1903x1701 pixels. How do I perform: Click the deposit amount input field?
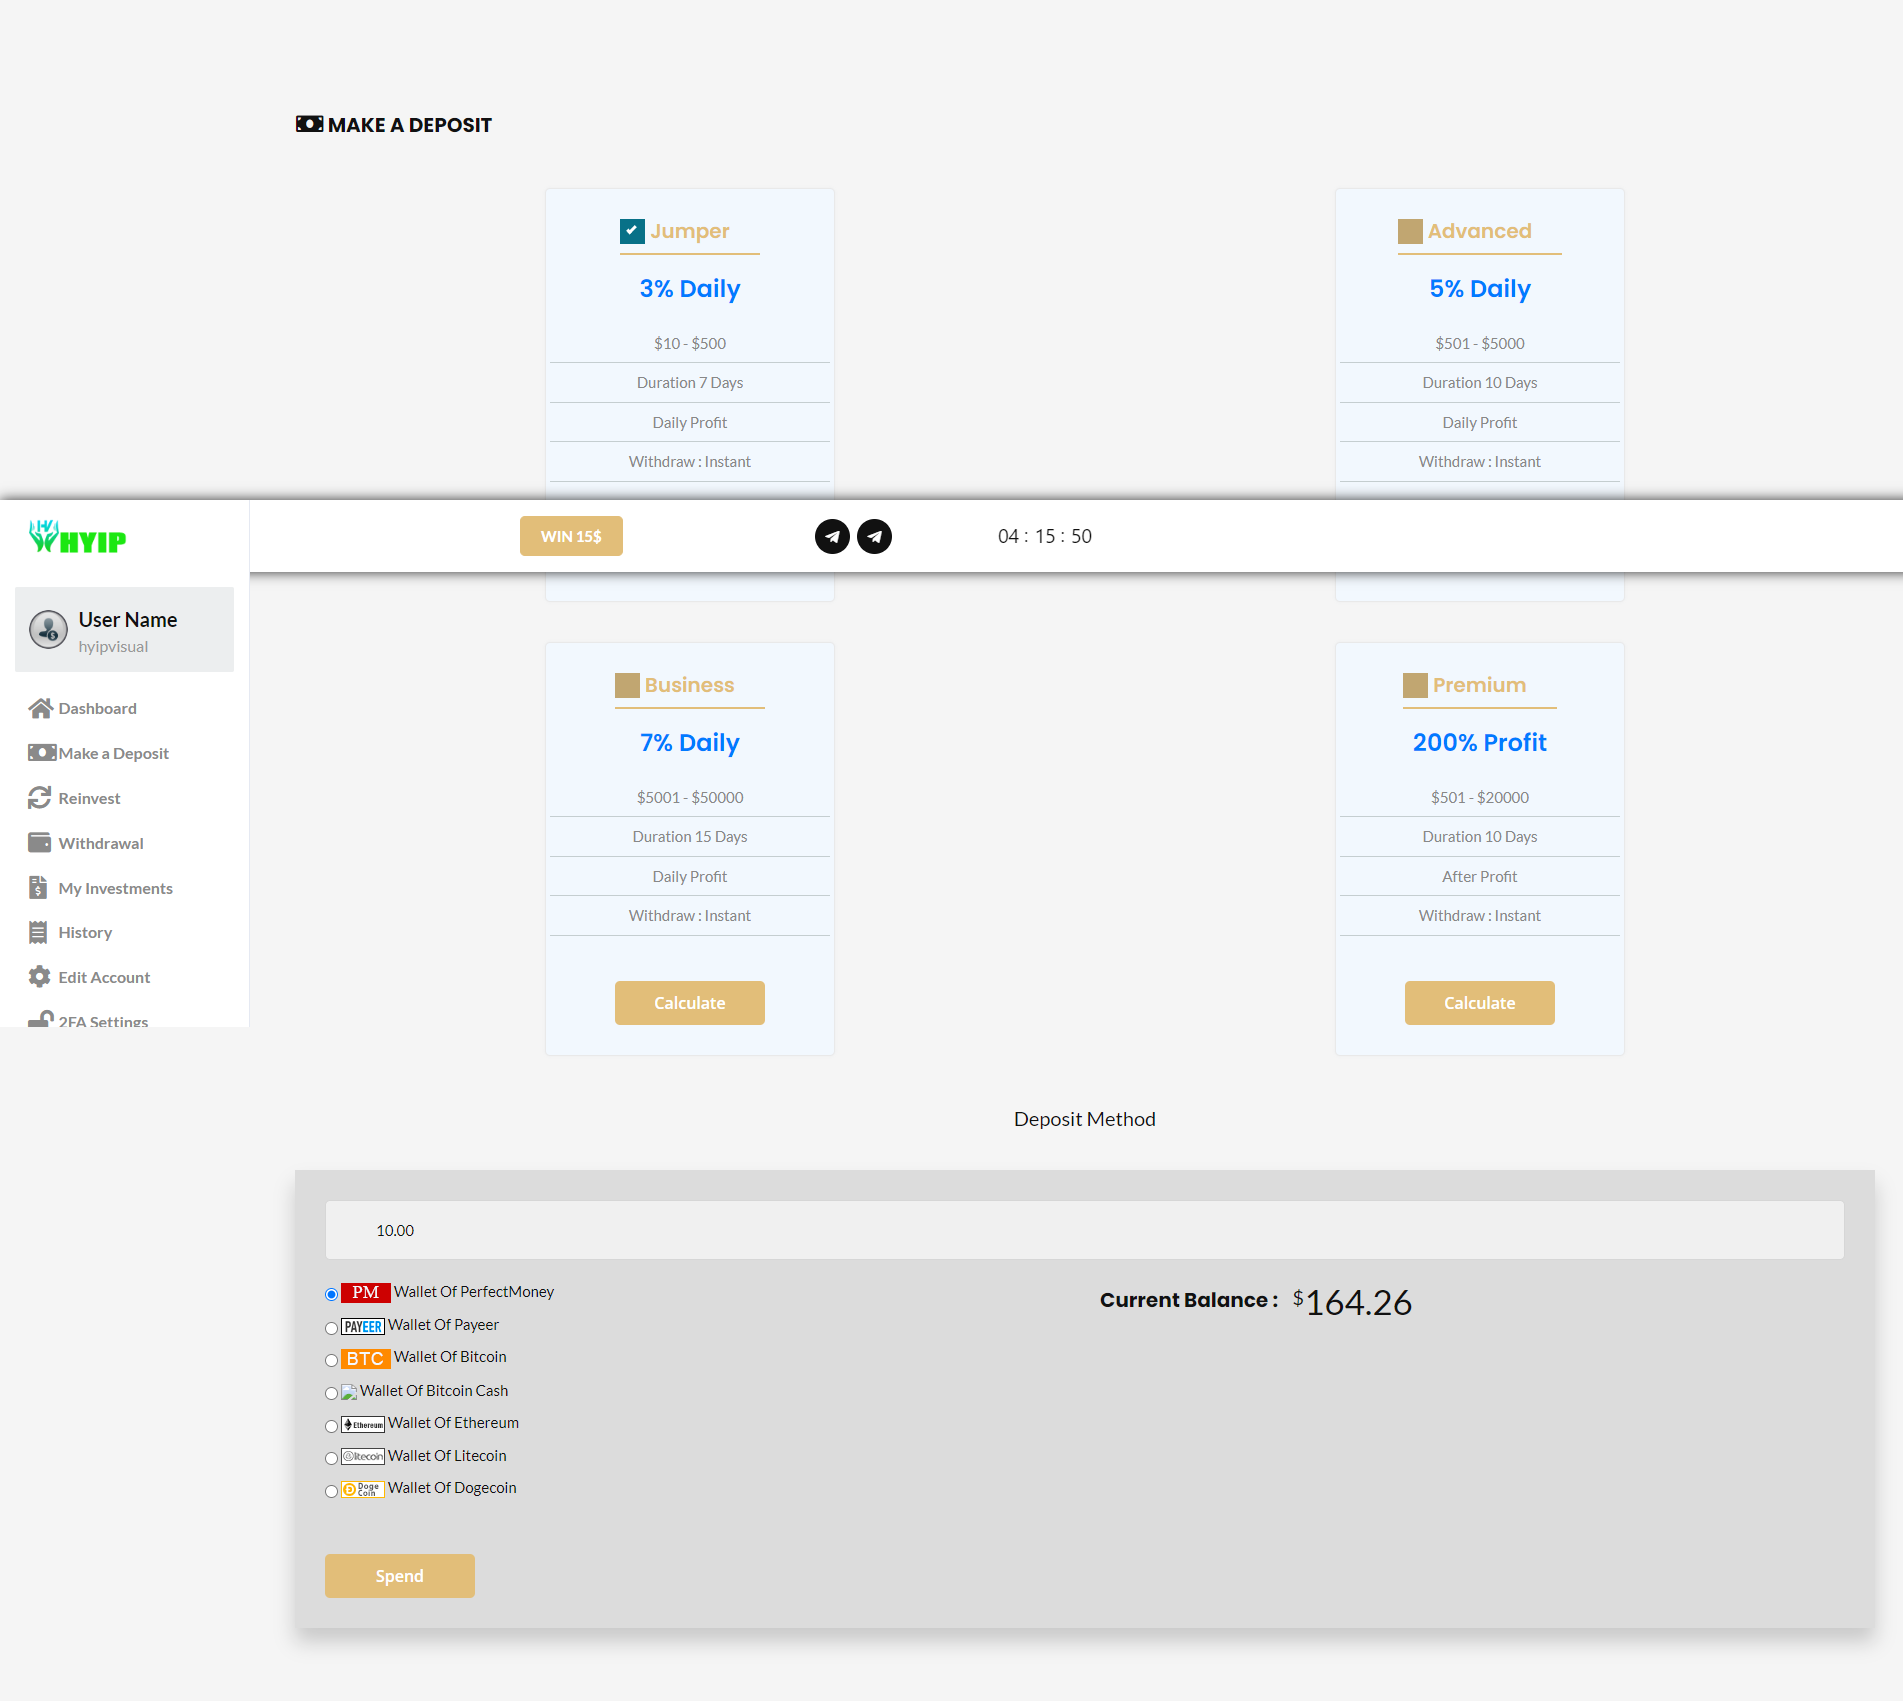pos(1084,1230)
